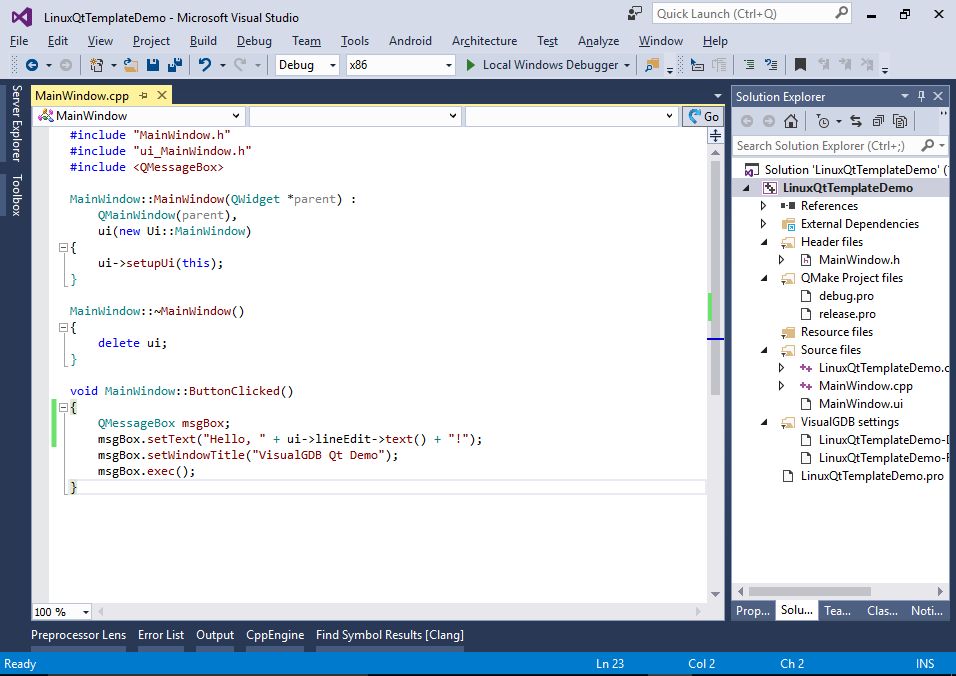Switch to the Error List tab
Viewport: 956px width, 676px height.
click(161, 634)
